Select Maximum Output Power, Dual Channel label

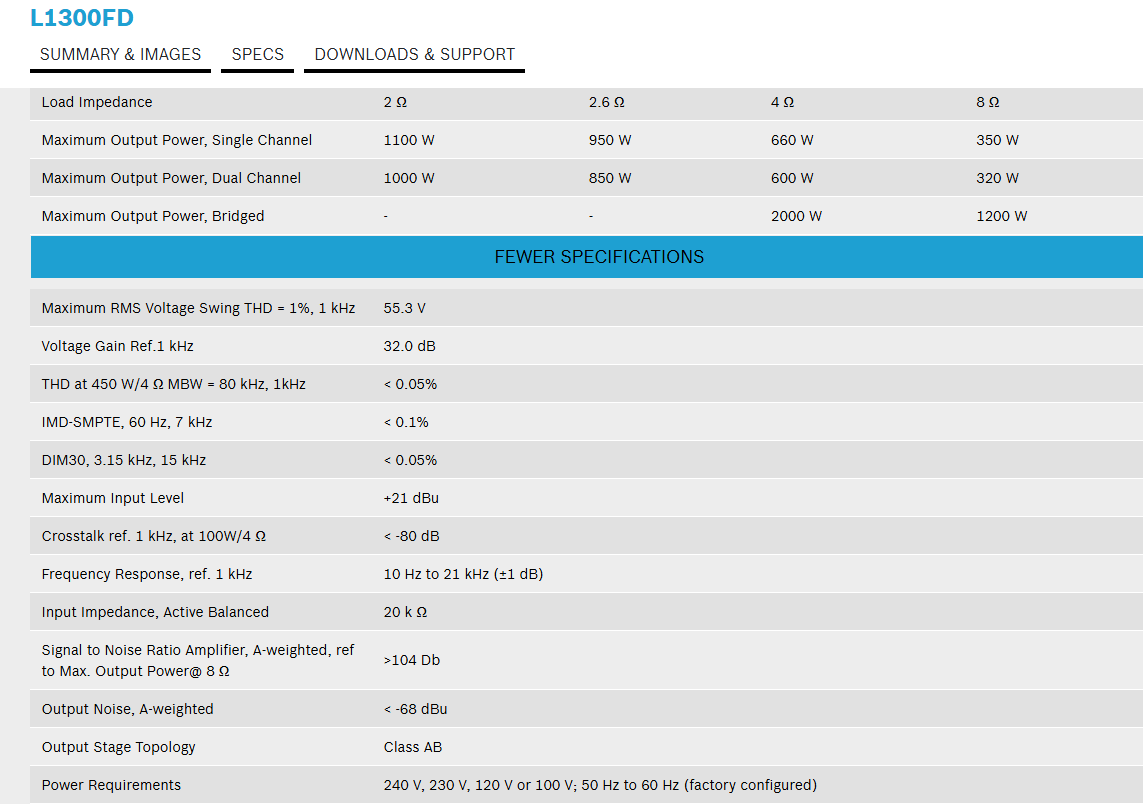(x=171, y=178)
